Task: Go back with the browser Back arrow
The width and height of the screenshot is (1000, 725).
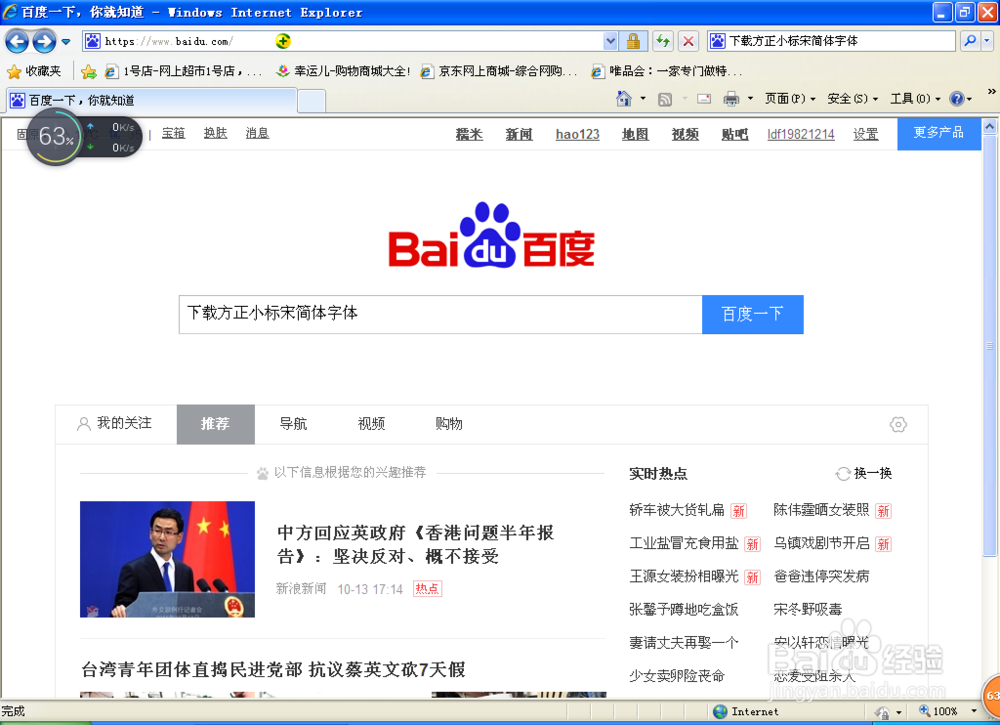Action: point(17,42)
